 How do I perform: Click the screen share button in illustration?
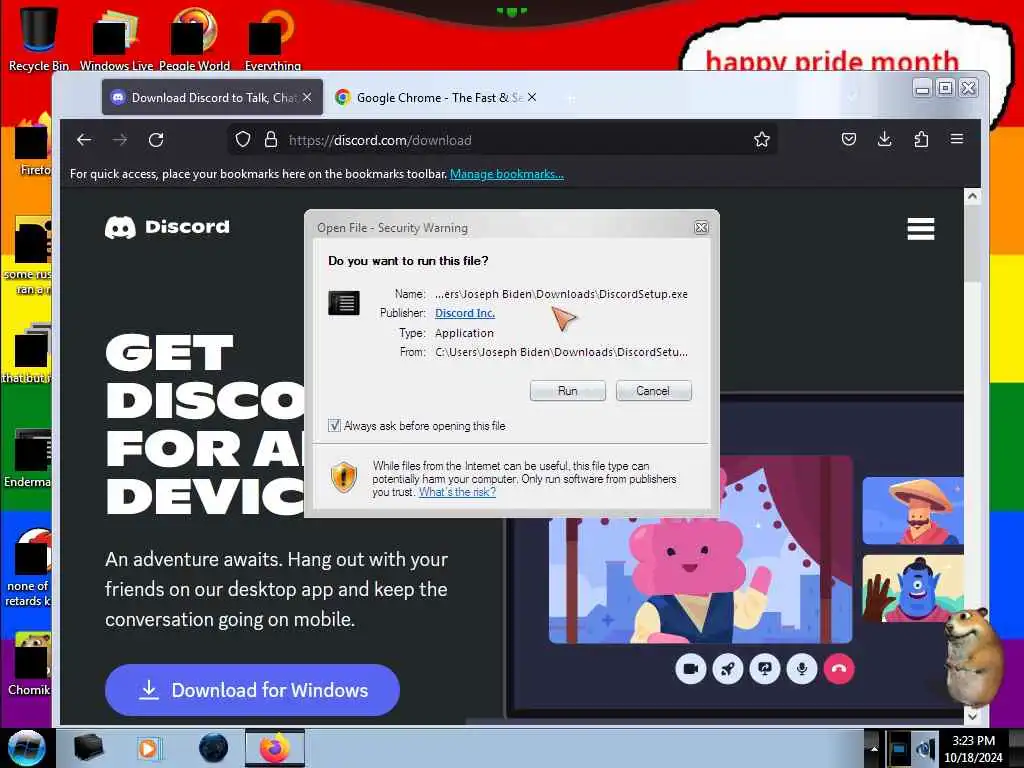tap(765, 669)
